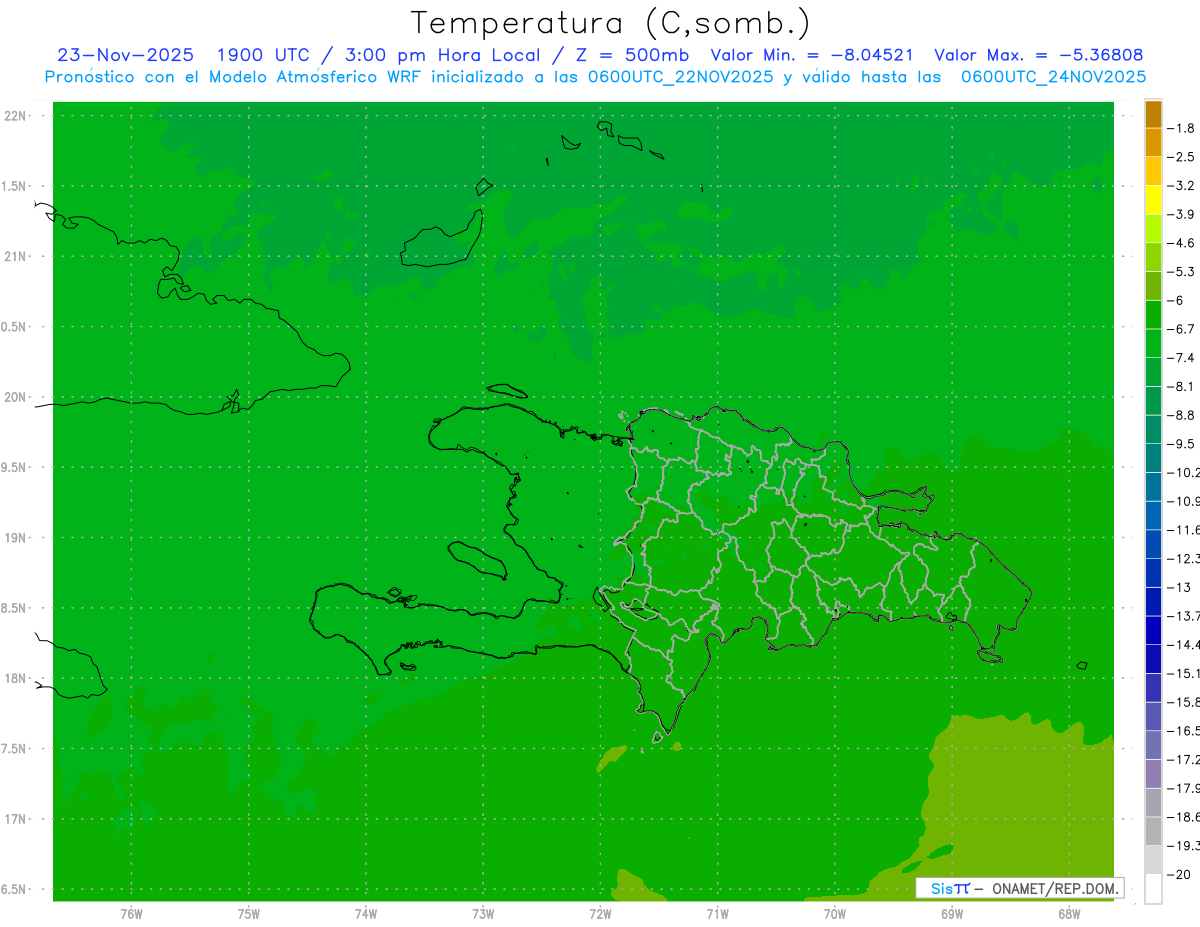Click the '-3.9' colorbar value
Image resolution: width=1200 pixels, height=927 pixels.
tap(1181, 214)
